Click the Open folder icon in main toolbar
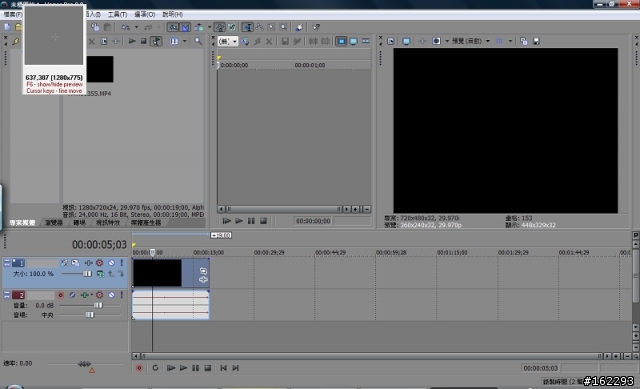Screen dimensions: 640x389 [18, 27]
